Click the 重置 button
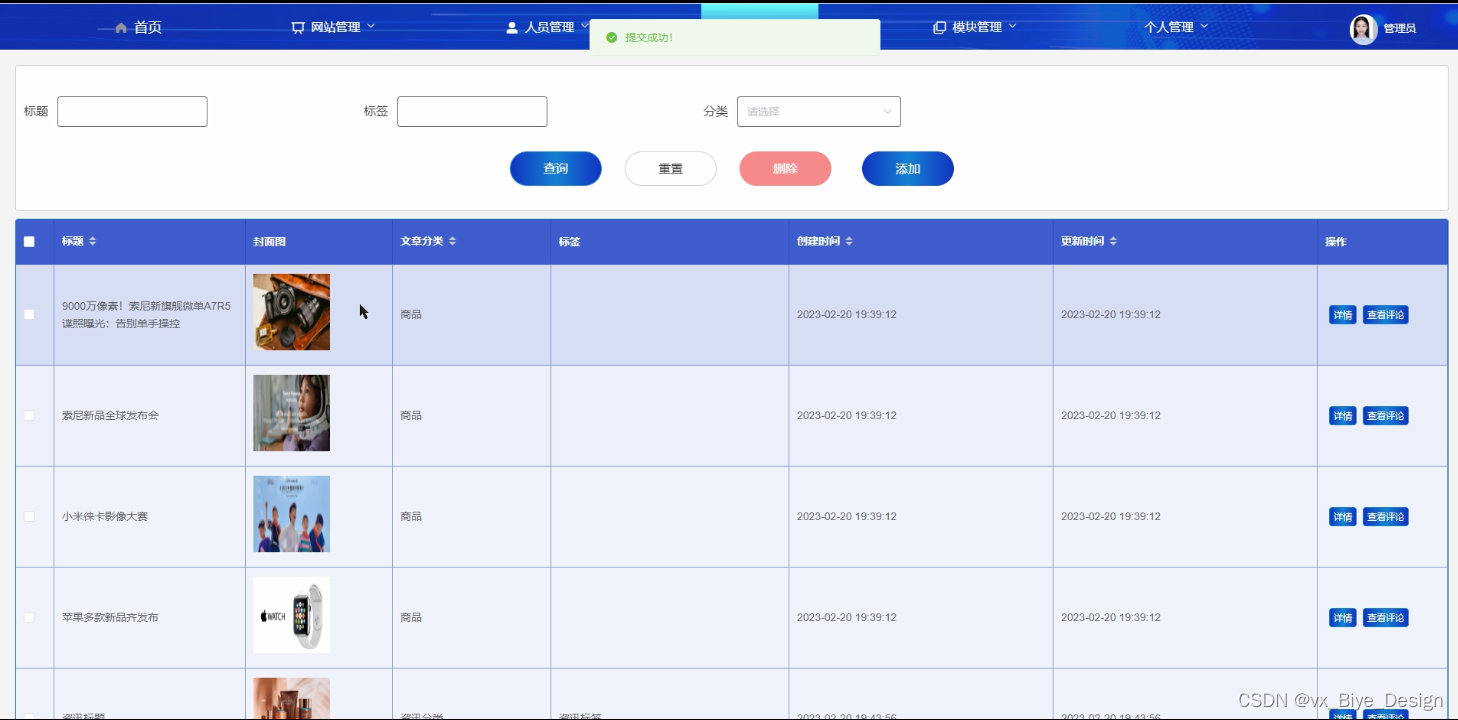This screenshot has height=720, width=1458. (671, 169)
